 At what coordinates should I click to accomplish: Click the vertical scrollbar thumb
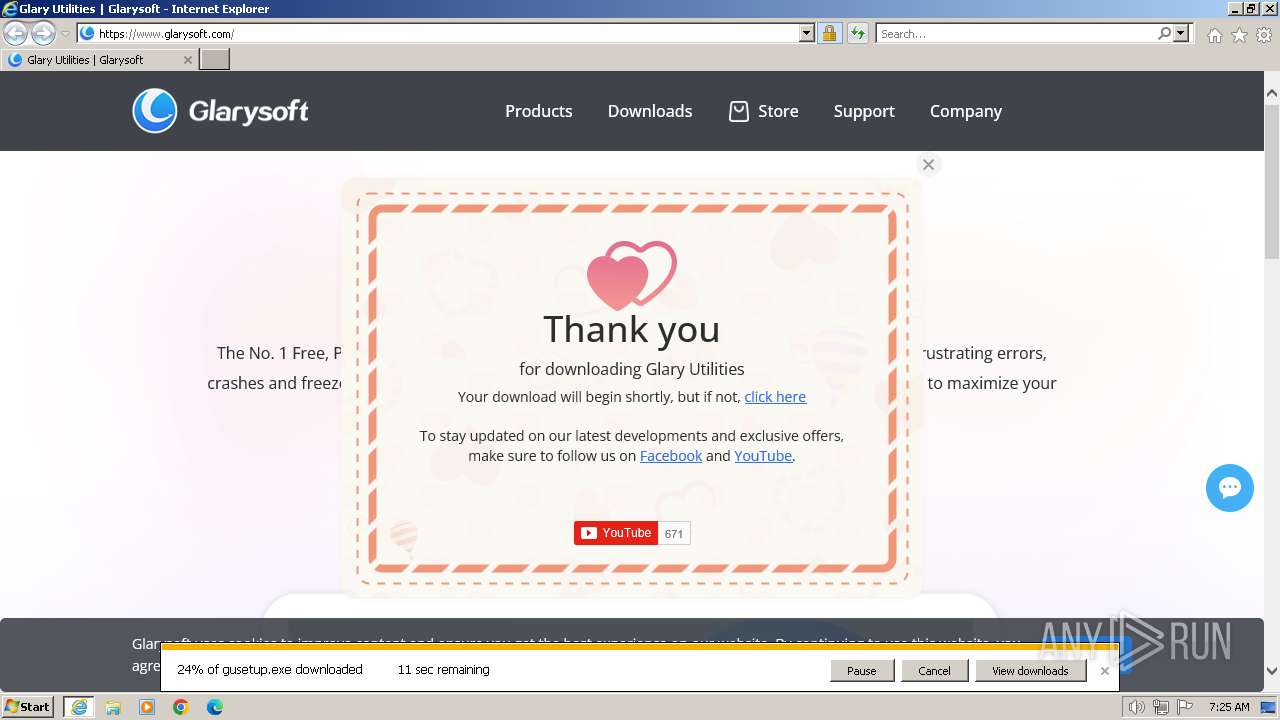(1272, 183)
